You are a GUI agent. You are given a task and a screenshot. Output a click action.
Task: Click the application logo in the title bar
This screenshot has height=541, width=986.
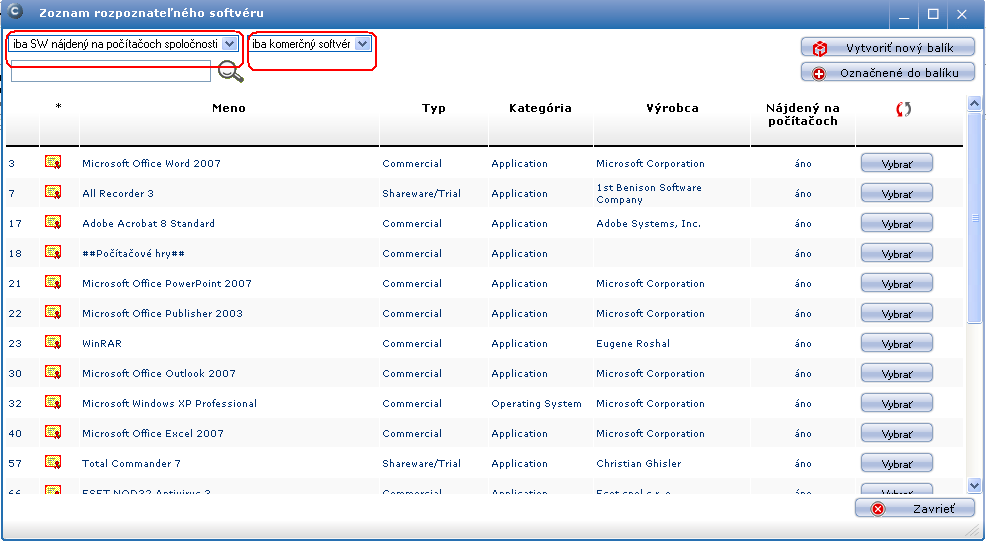[x=14, y=11]
